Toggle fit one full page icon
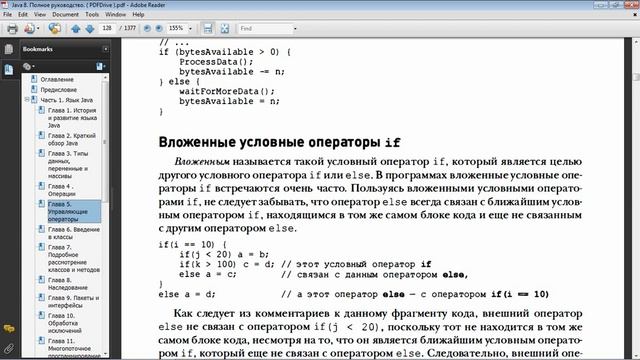This screenshot has height=360, width=640. pos(224,29)
